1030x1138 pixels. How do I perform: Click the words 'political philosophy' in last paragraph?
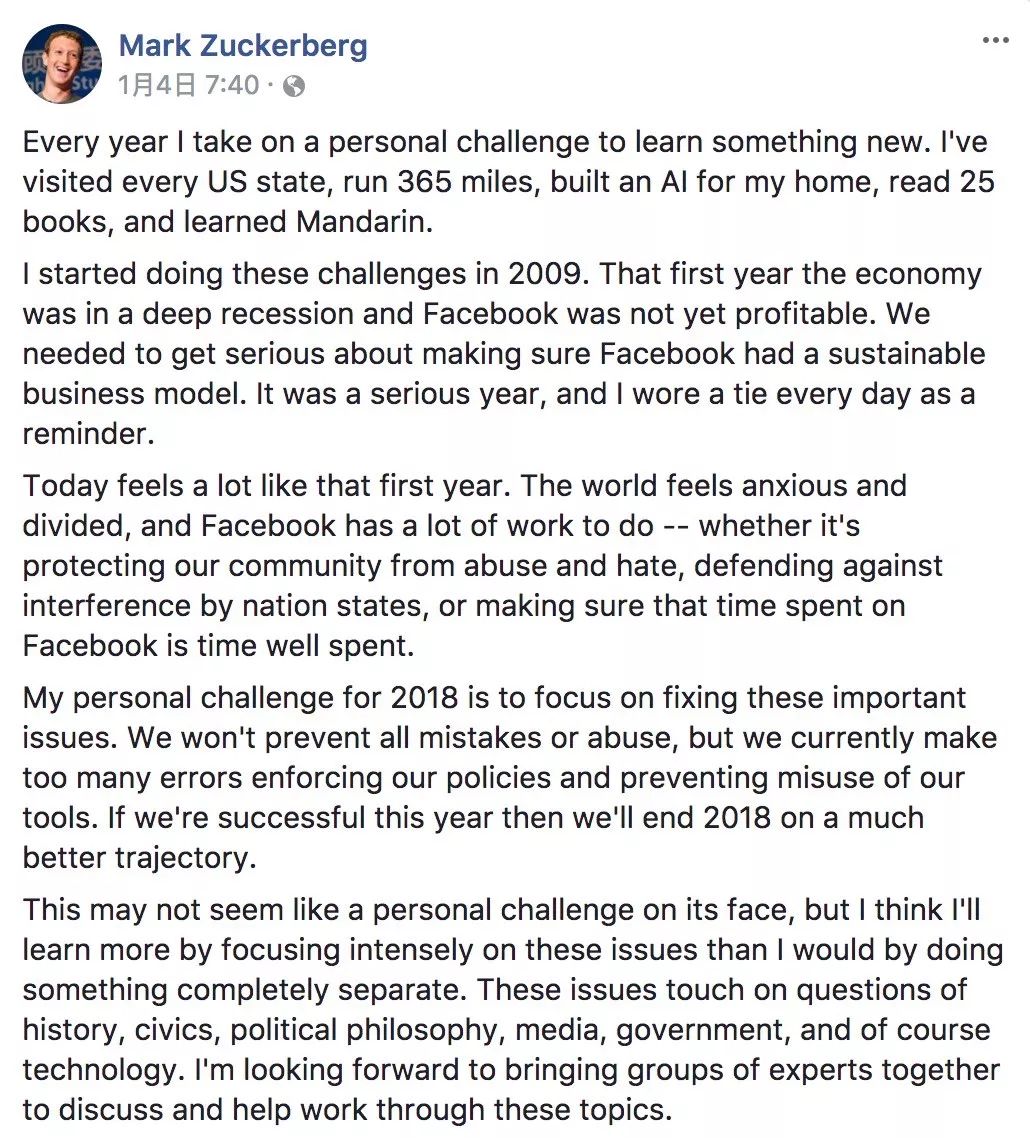[367, 1030]
